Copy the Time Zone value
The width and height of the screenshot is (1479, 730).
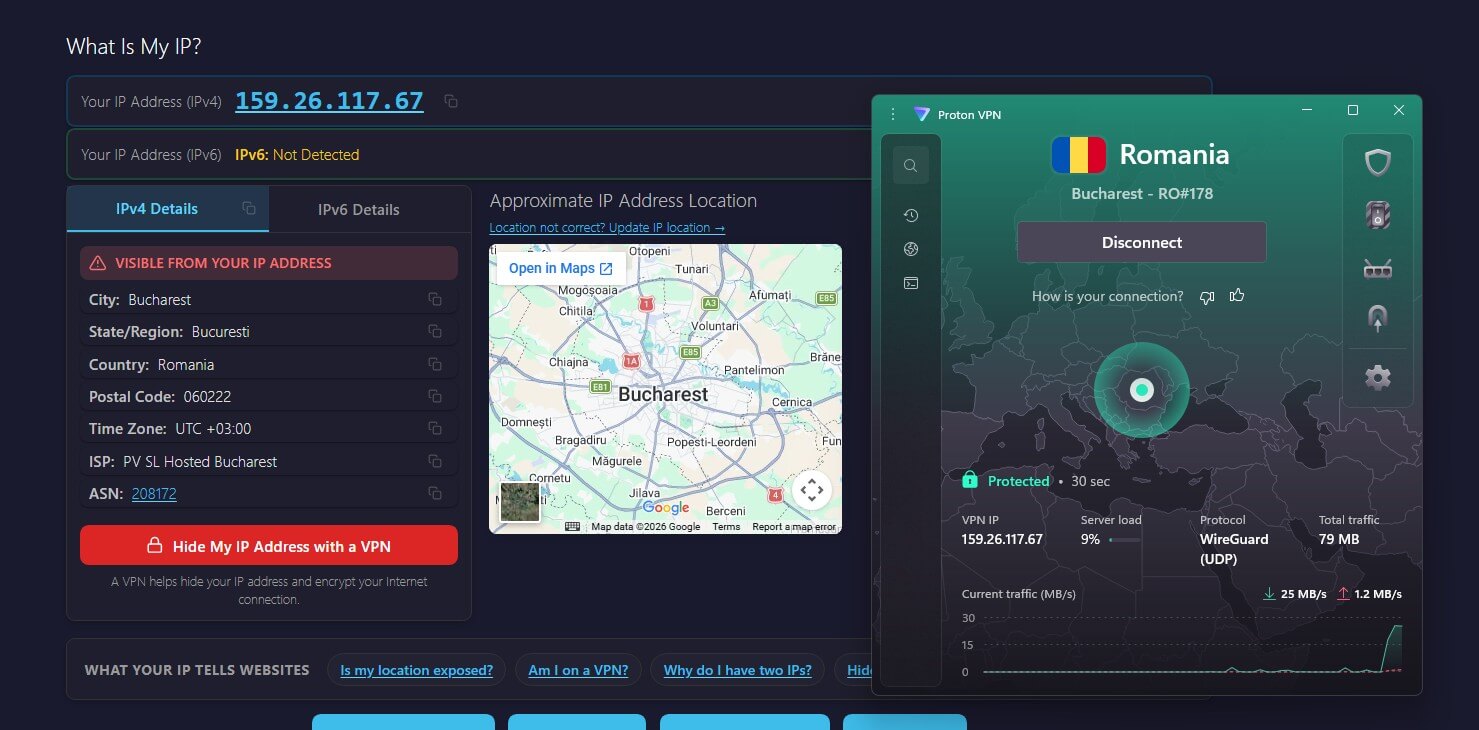pyautogui.click(x=435, y=428)
